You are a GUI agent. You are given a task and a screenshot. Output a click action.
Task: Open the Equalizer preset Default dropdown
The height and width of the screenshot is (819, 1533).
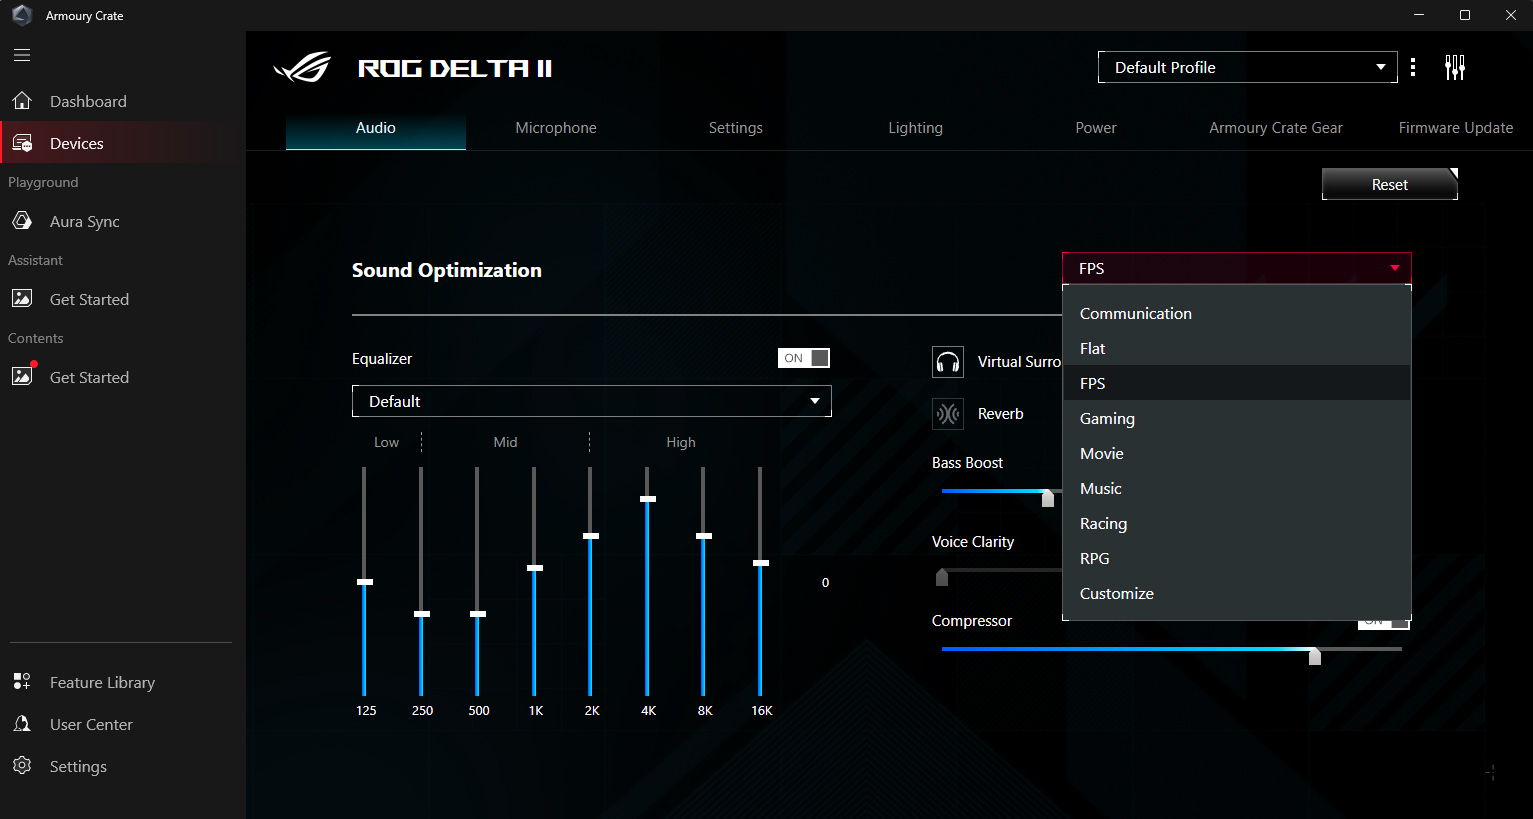591,401
